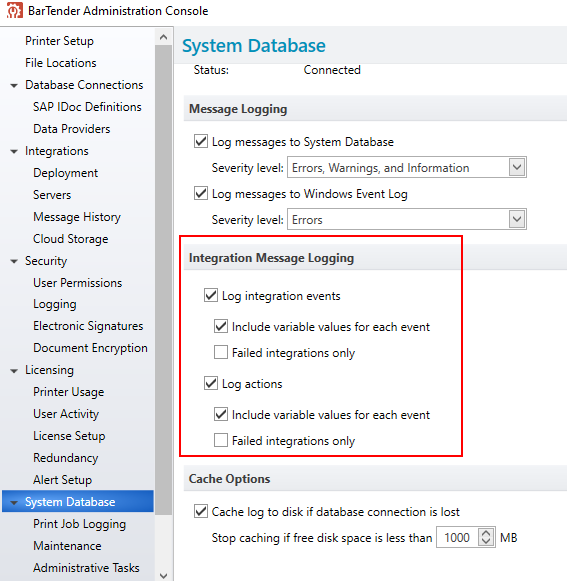
Task: Open Data Providers page
Action: tap(72, 129)
